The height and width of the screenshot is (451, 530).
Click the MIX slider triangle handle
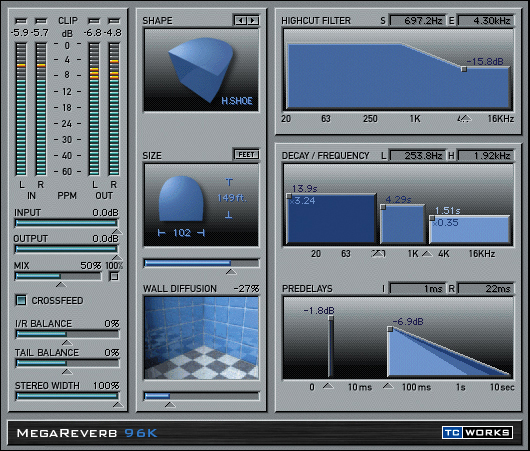[61, 285]
